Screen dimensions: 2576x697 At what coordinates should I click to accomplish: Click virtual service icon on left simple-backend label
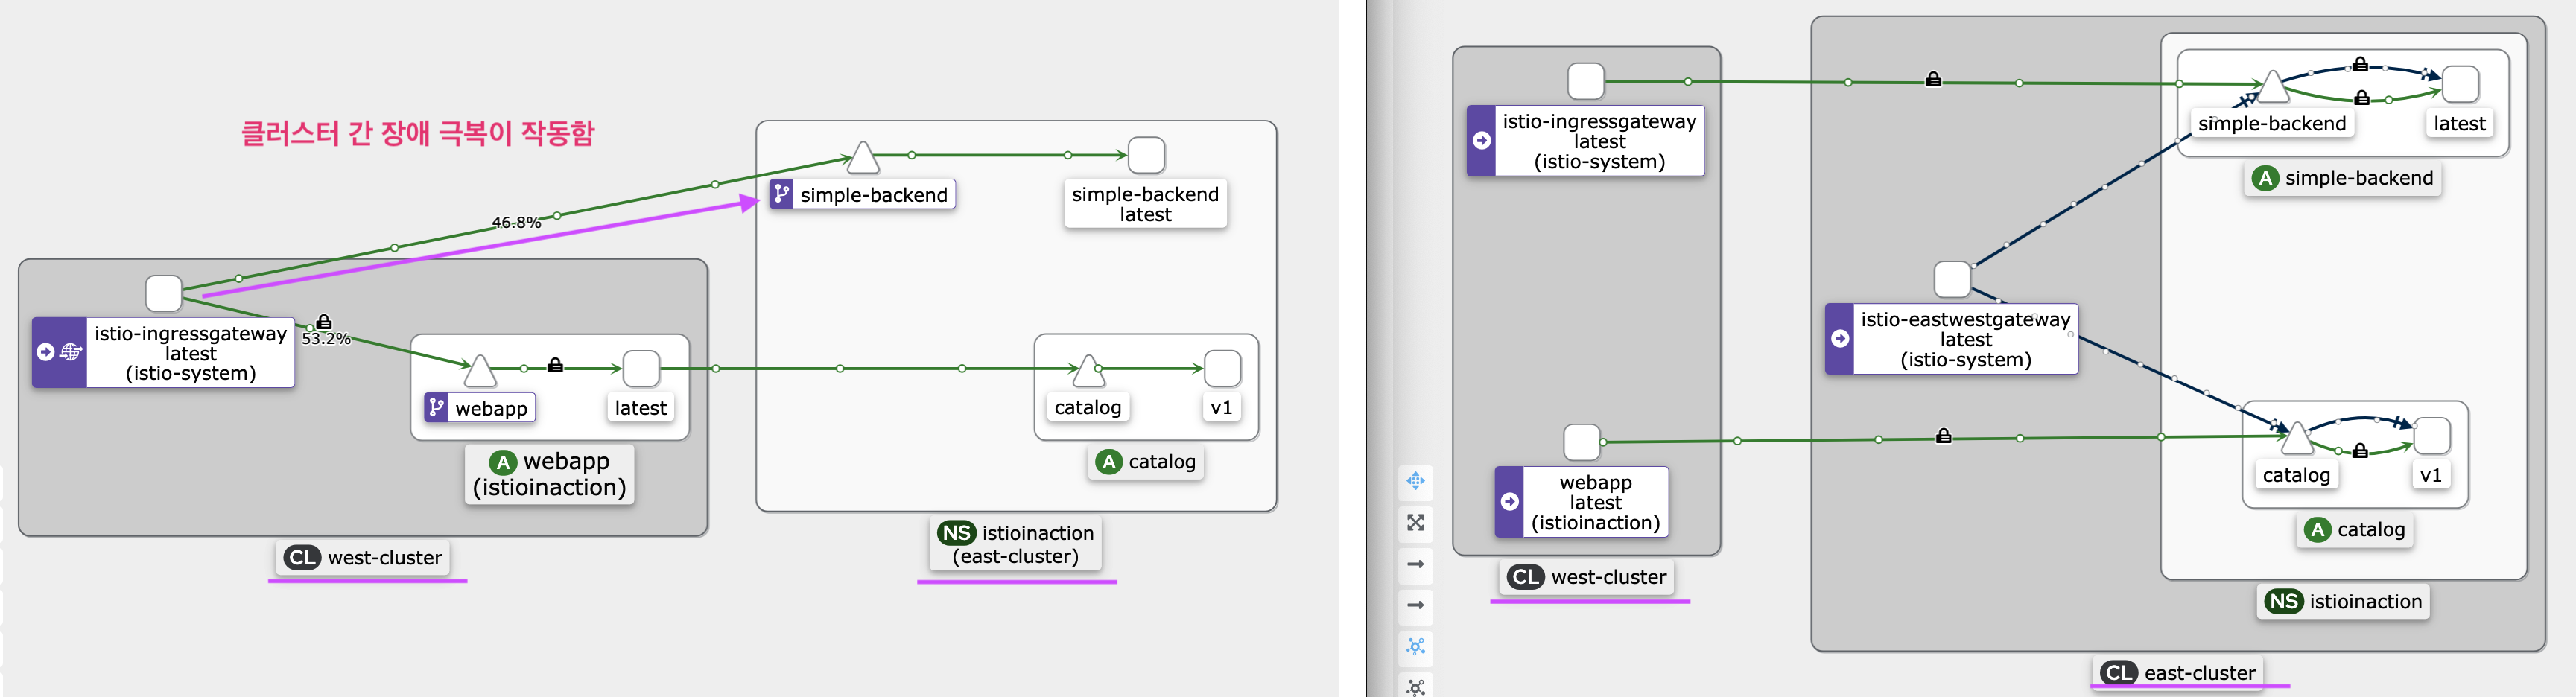point(782,194)
